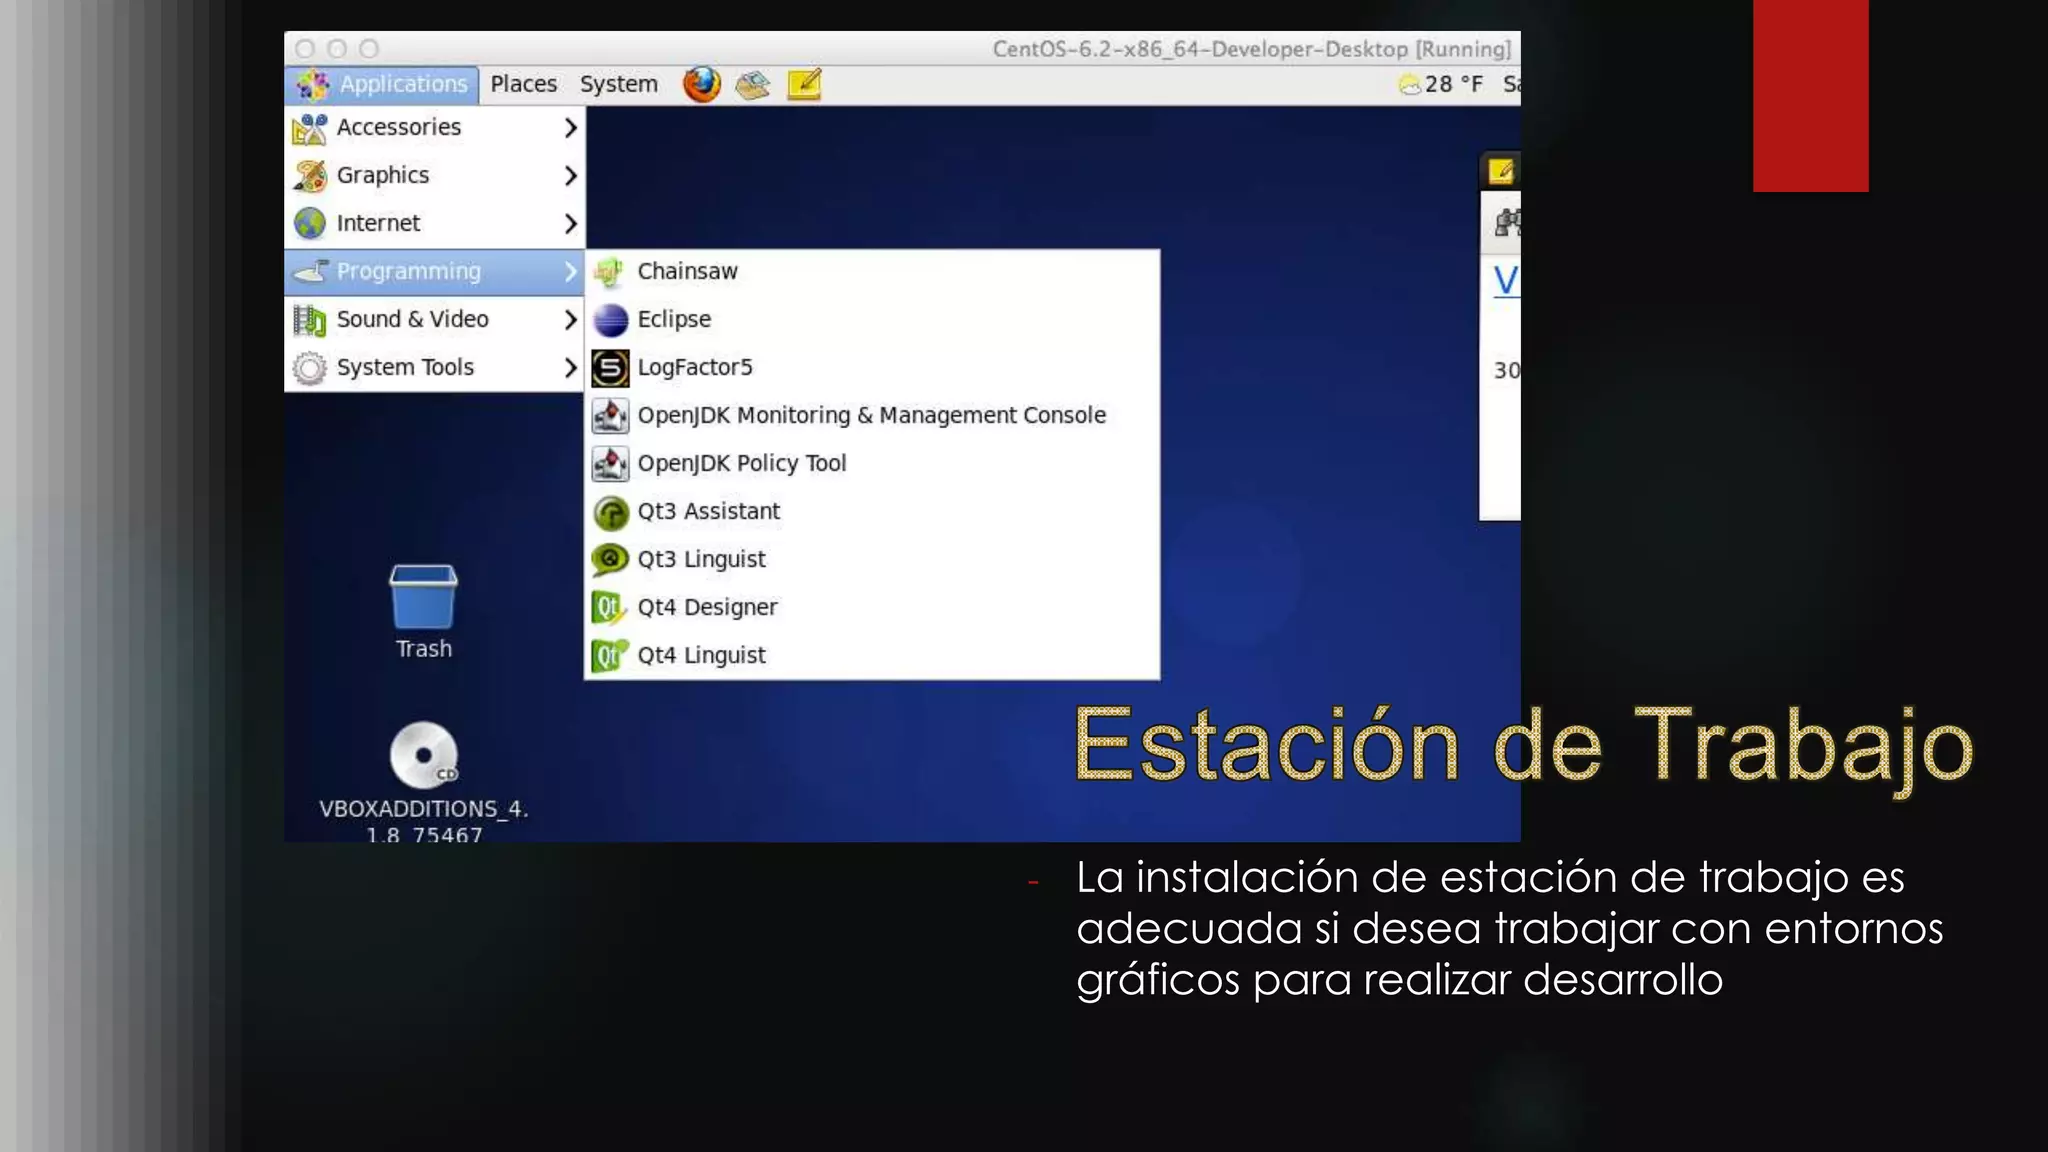Open OpenJDK Policy Tool entry
Image resolution: width=2048 pixels, height=1152 pixels.
click(x=872, y=464)
